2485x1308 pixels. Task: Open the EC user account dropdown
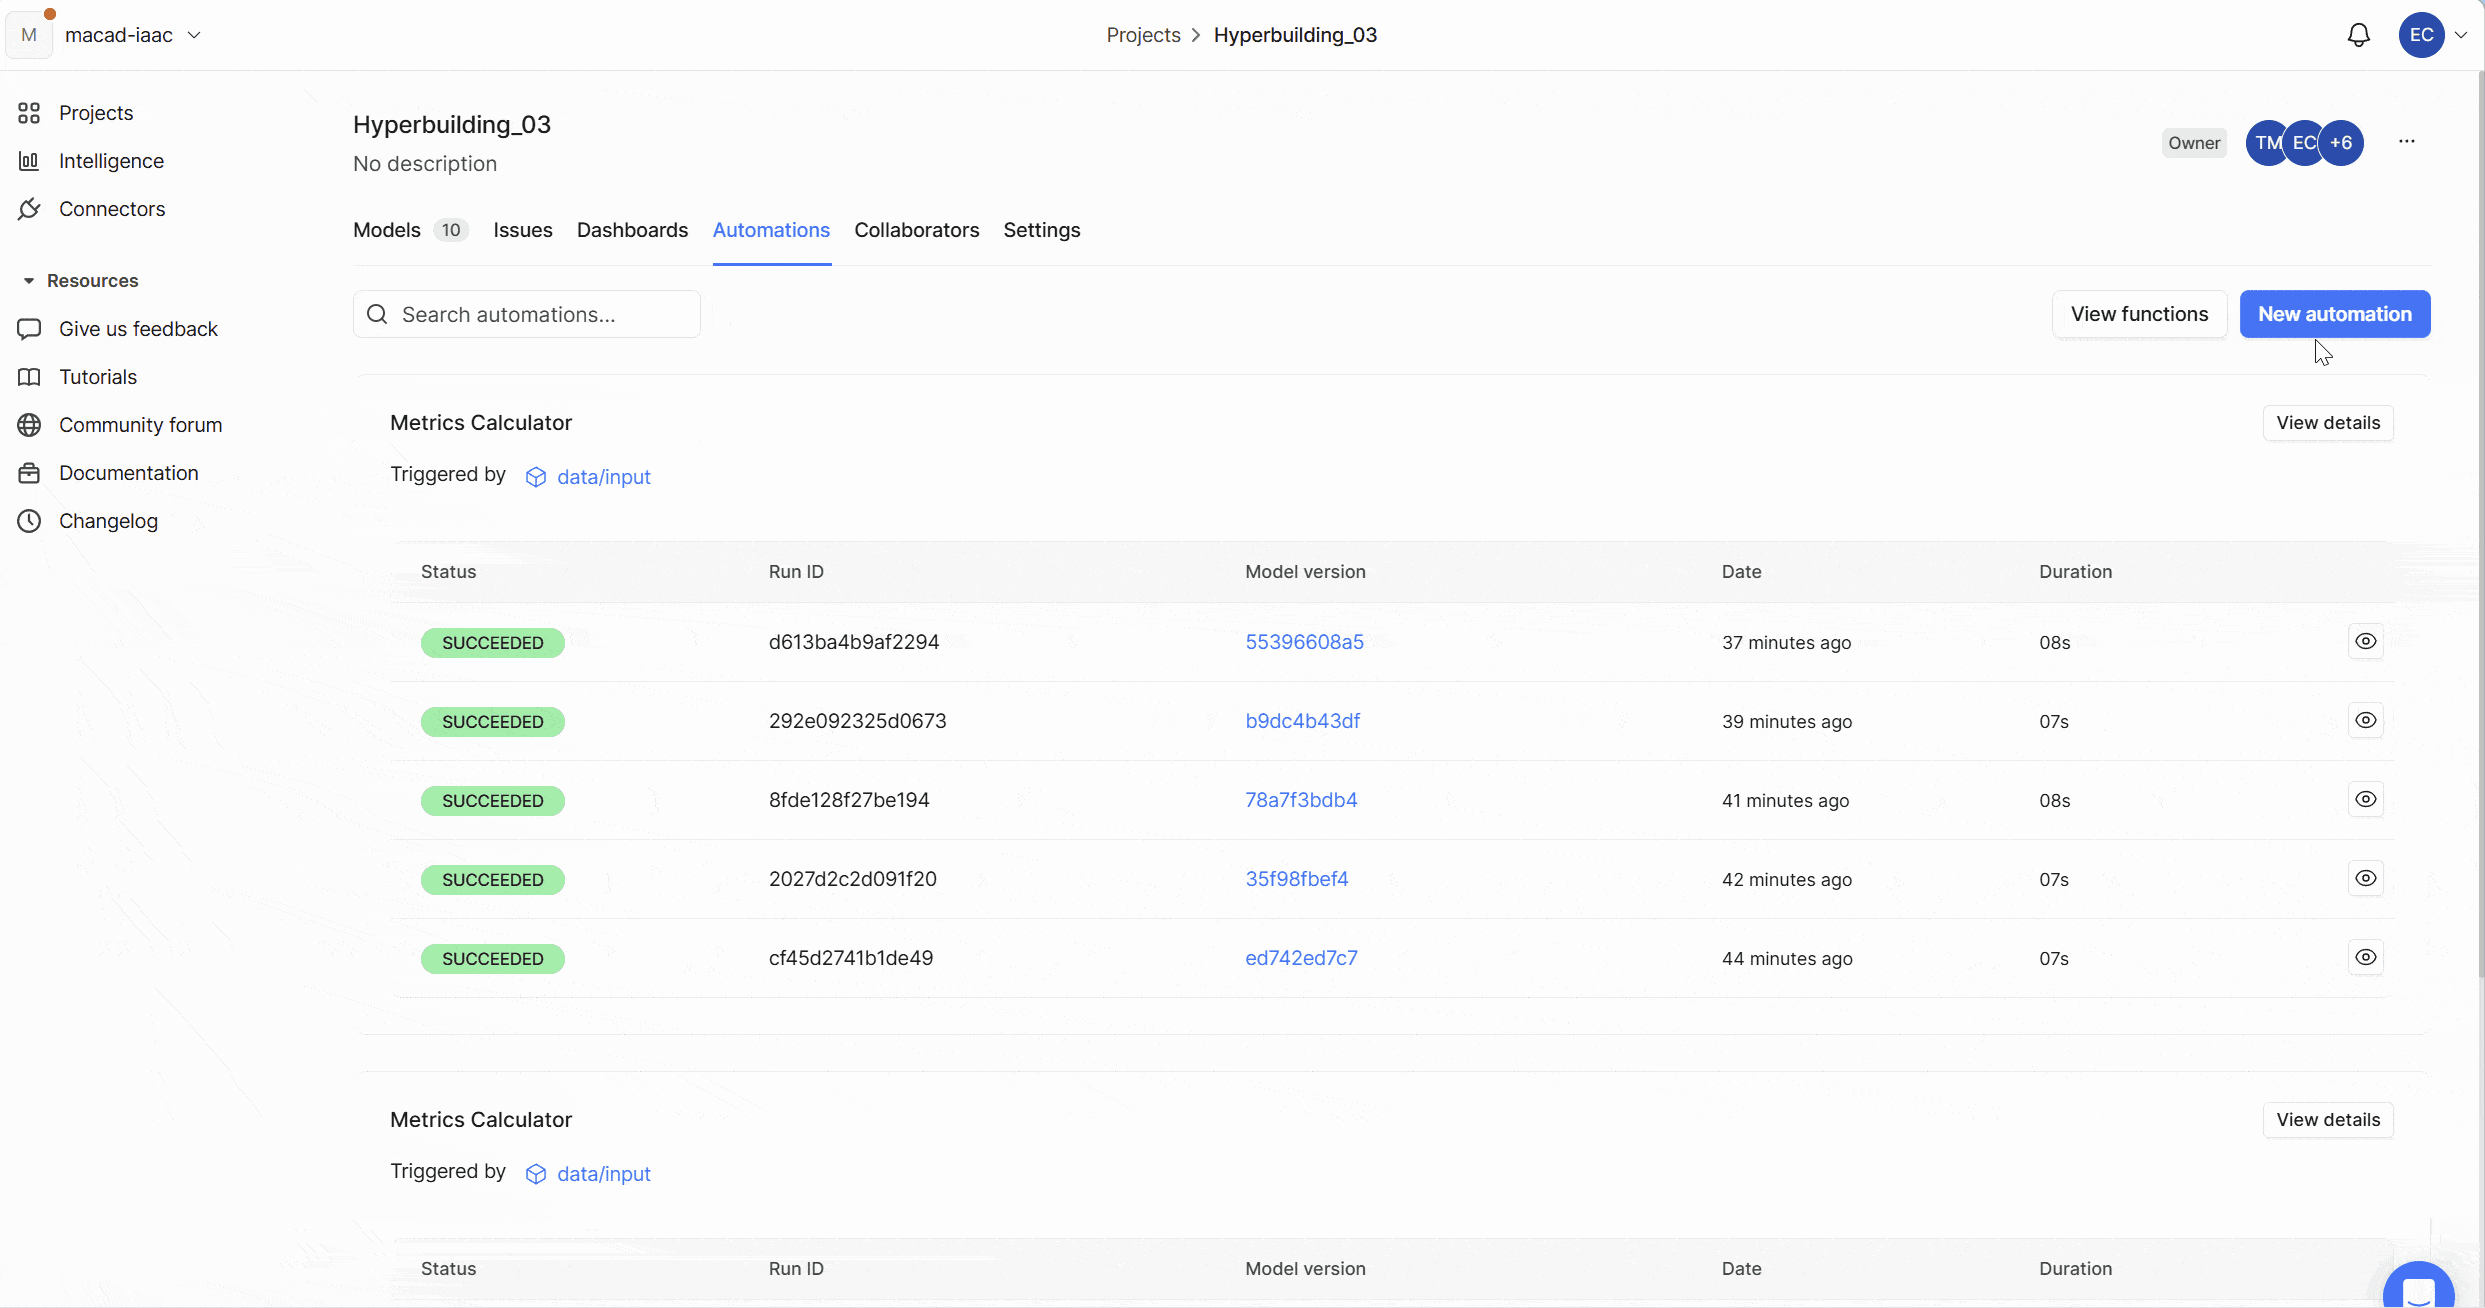(x=2460, y=35)
